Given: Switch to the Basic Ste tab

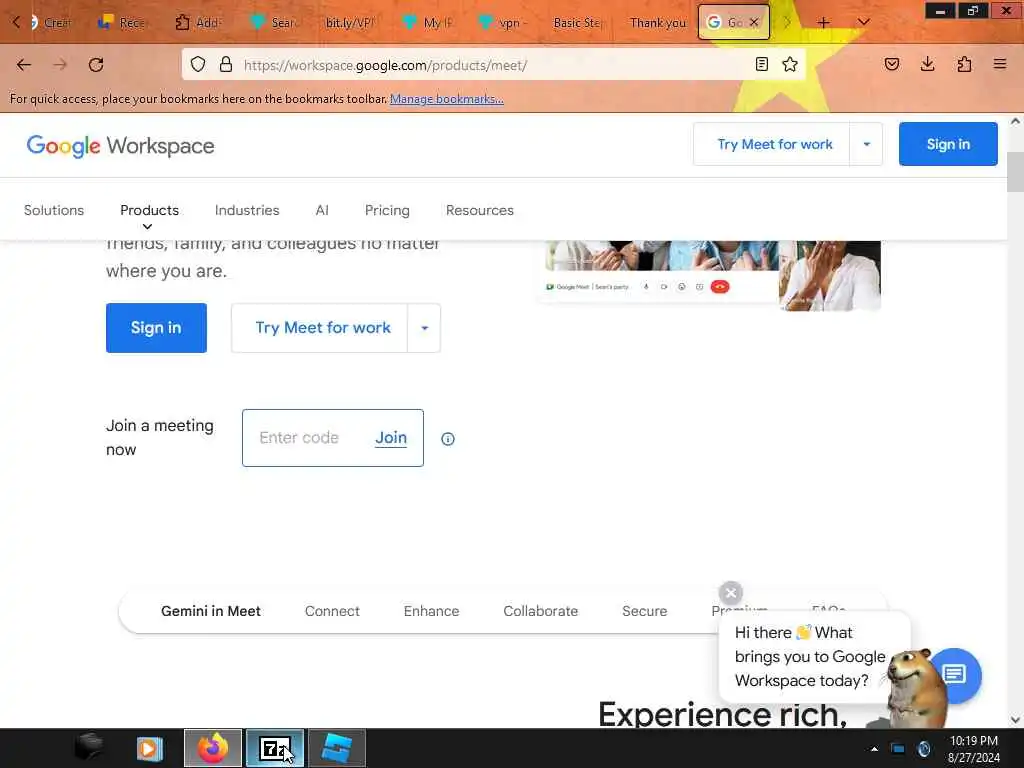Looking at the screenshot, I should click(x=576, y=23).
